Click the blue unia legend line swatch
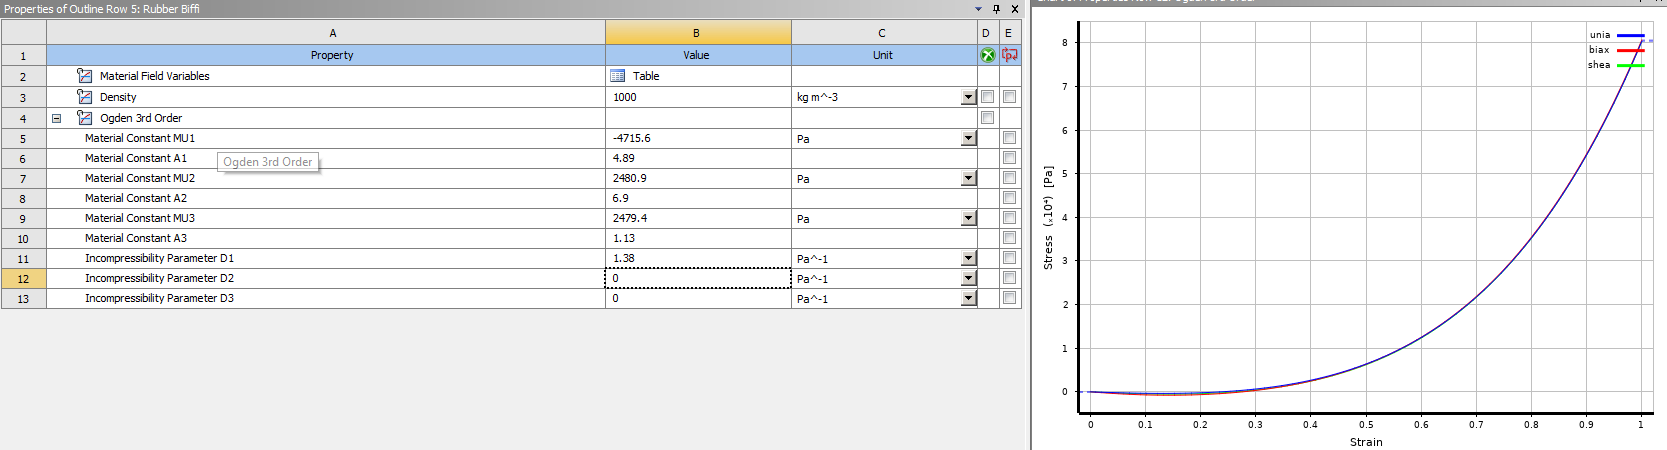 point(1630,35)
